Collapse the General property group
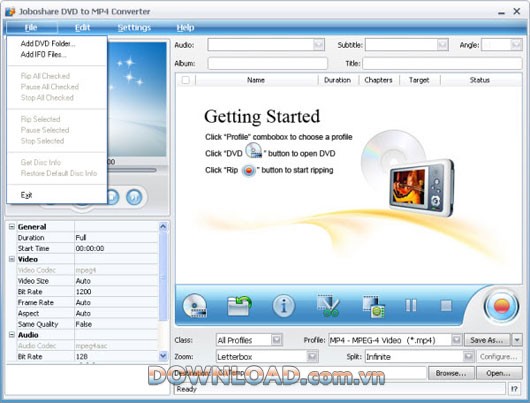Image resolution: width=530 pixels, height=403 pixels. 11,227
